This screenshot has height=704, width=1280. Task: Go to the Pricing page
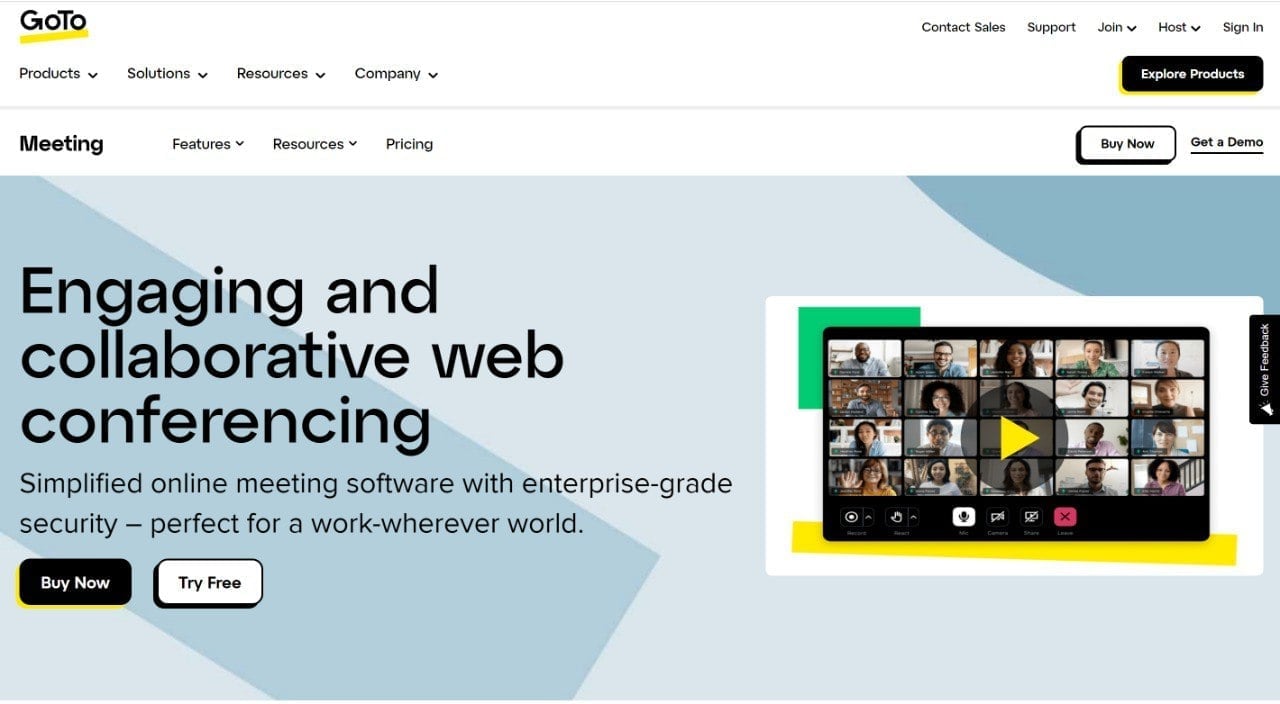(x=409, y=144)
